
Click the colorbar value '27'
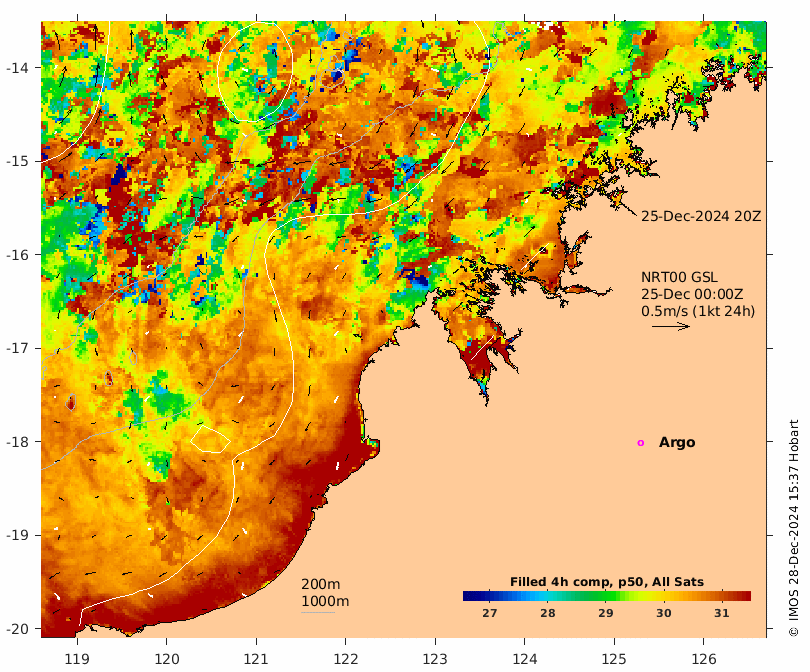[x=489, y=613]
